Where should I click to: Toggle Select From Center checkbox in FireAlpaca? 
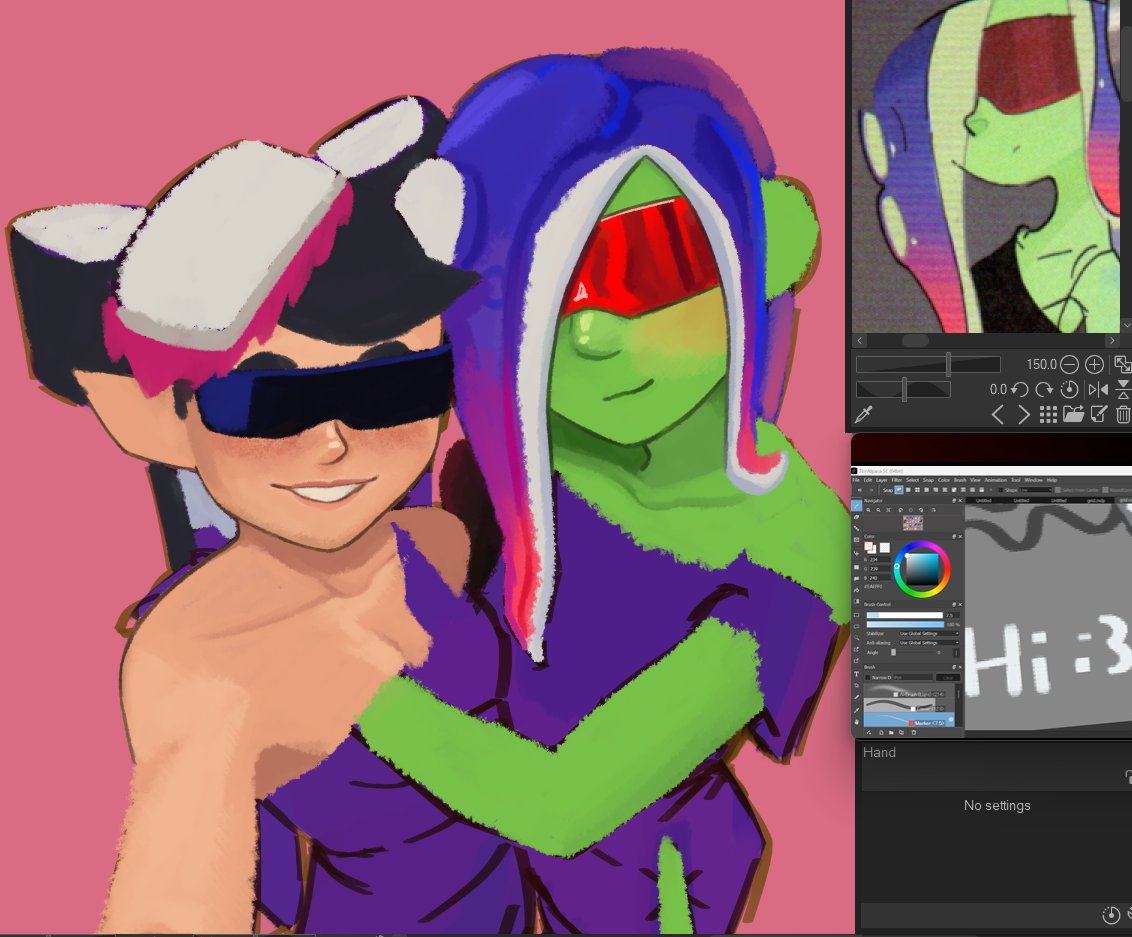(1058, 490)
